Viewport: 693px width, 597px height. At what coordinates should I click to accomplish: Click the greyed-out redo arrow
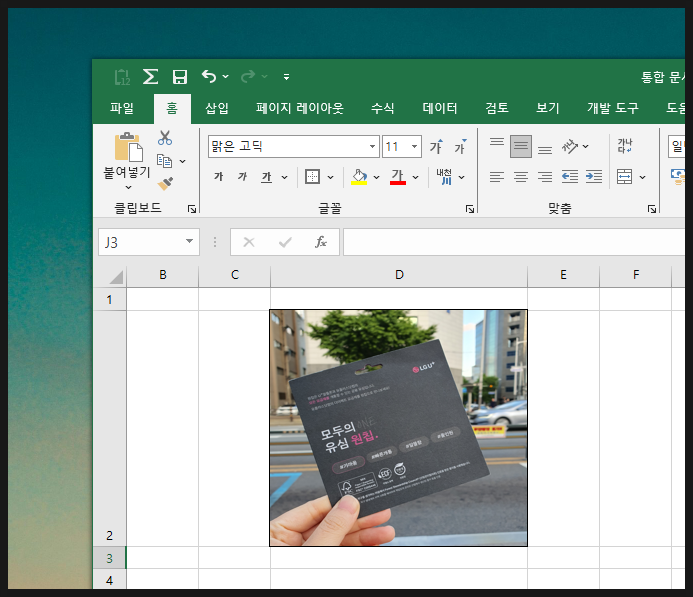248,76
